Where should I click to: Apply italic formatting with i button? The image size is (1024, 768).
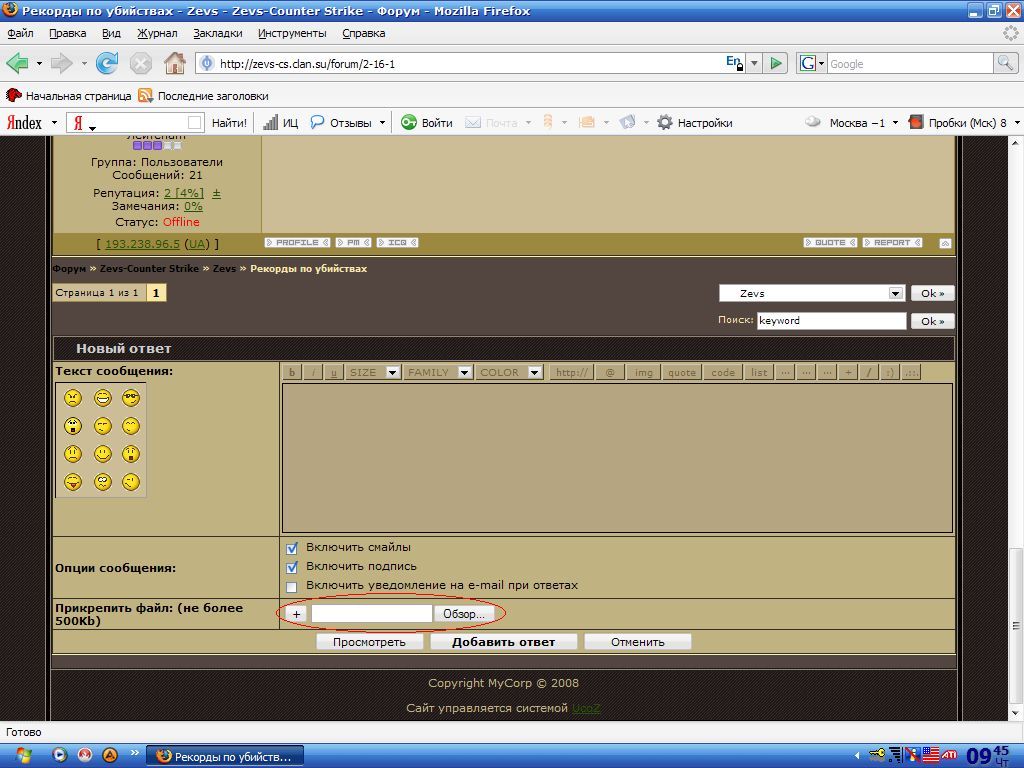(313, 372)
